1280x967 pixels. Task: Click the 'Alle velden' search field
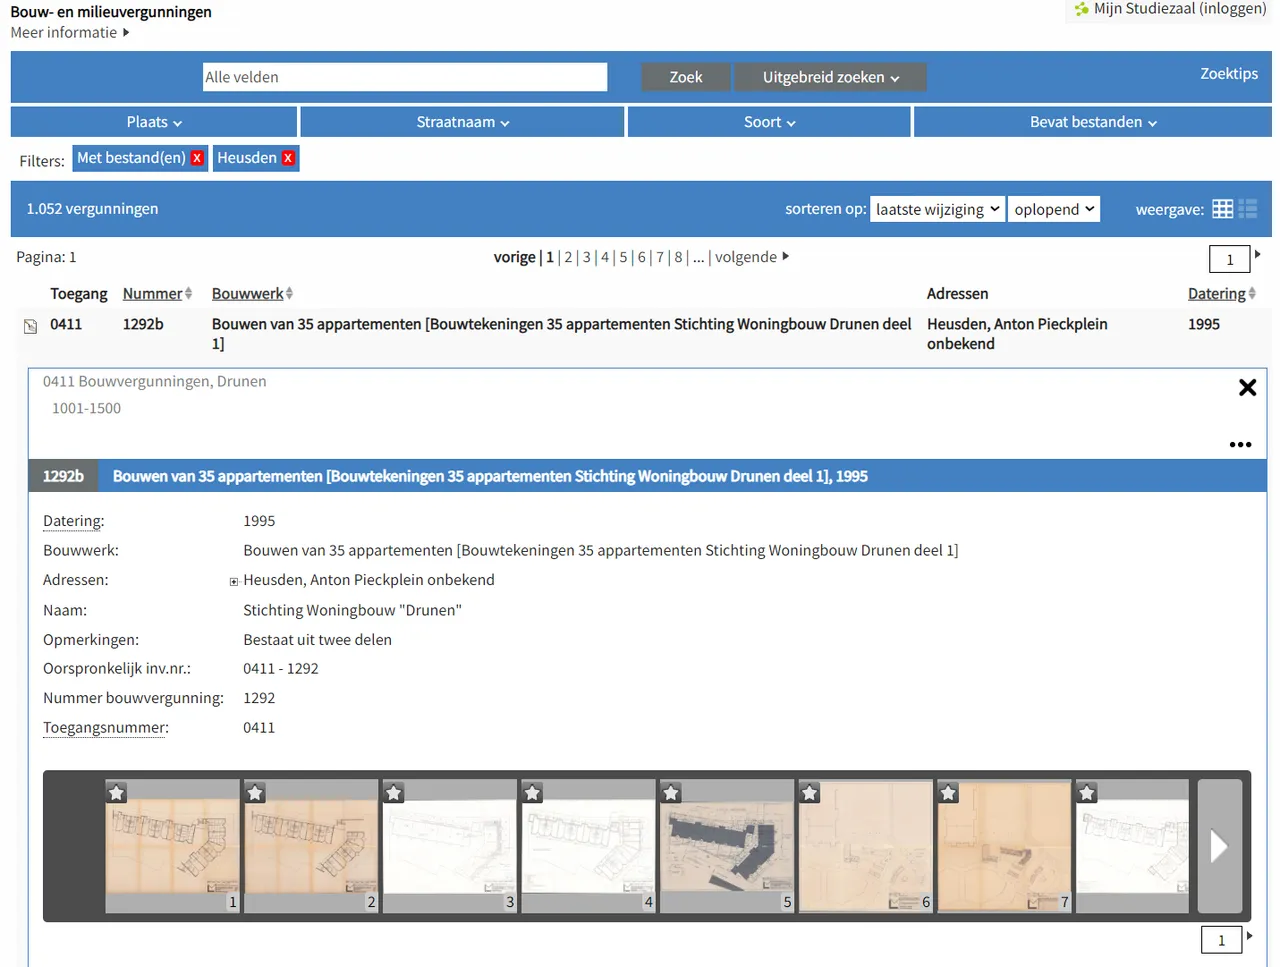pyautogui.click(x=405, y=77)
